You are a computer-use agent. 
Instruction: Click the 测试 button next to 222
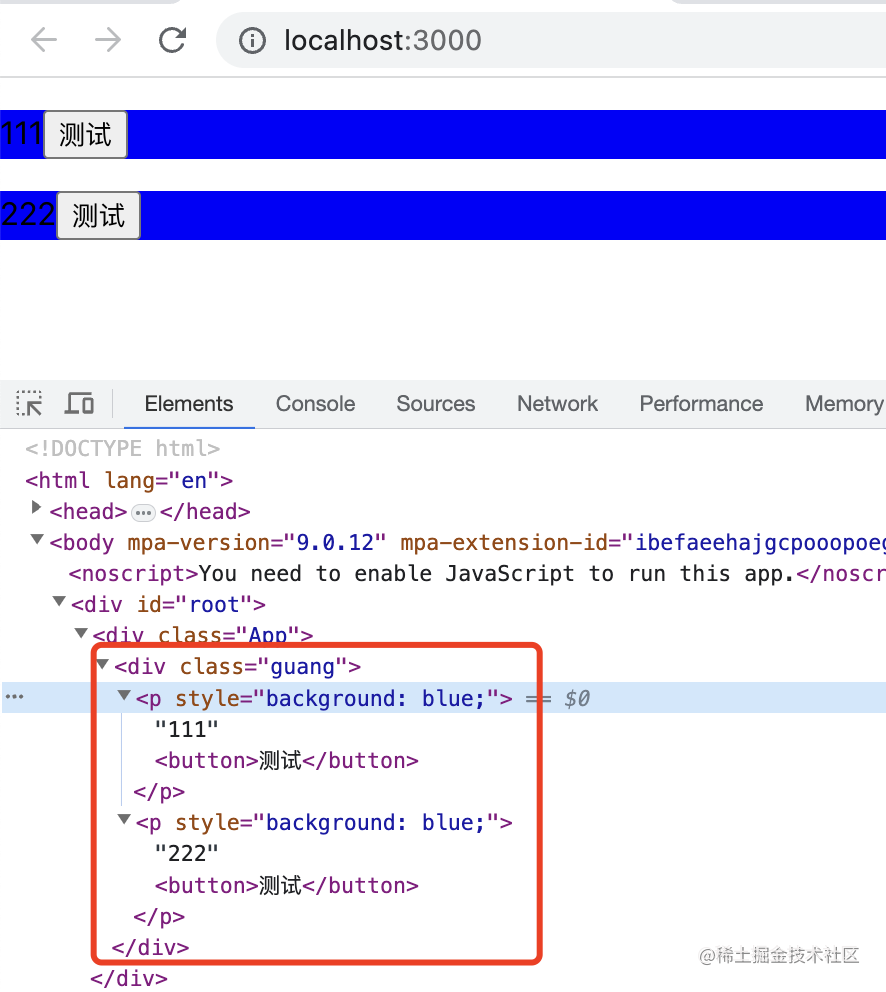tap(98, 216)
